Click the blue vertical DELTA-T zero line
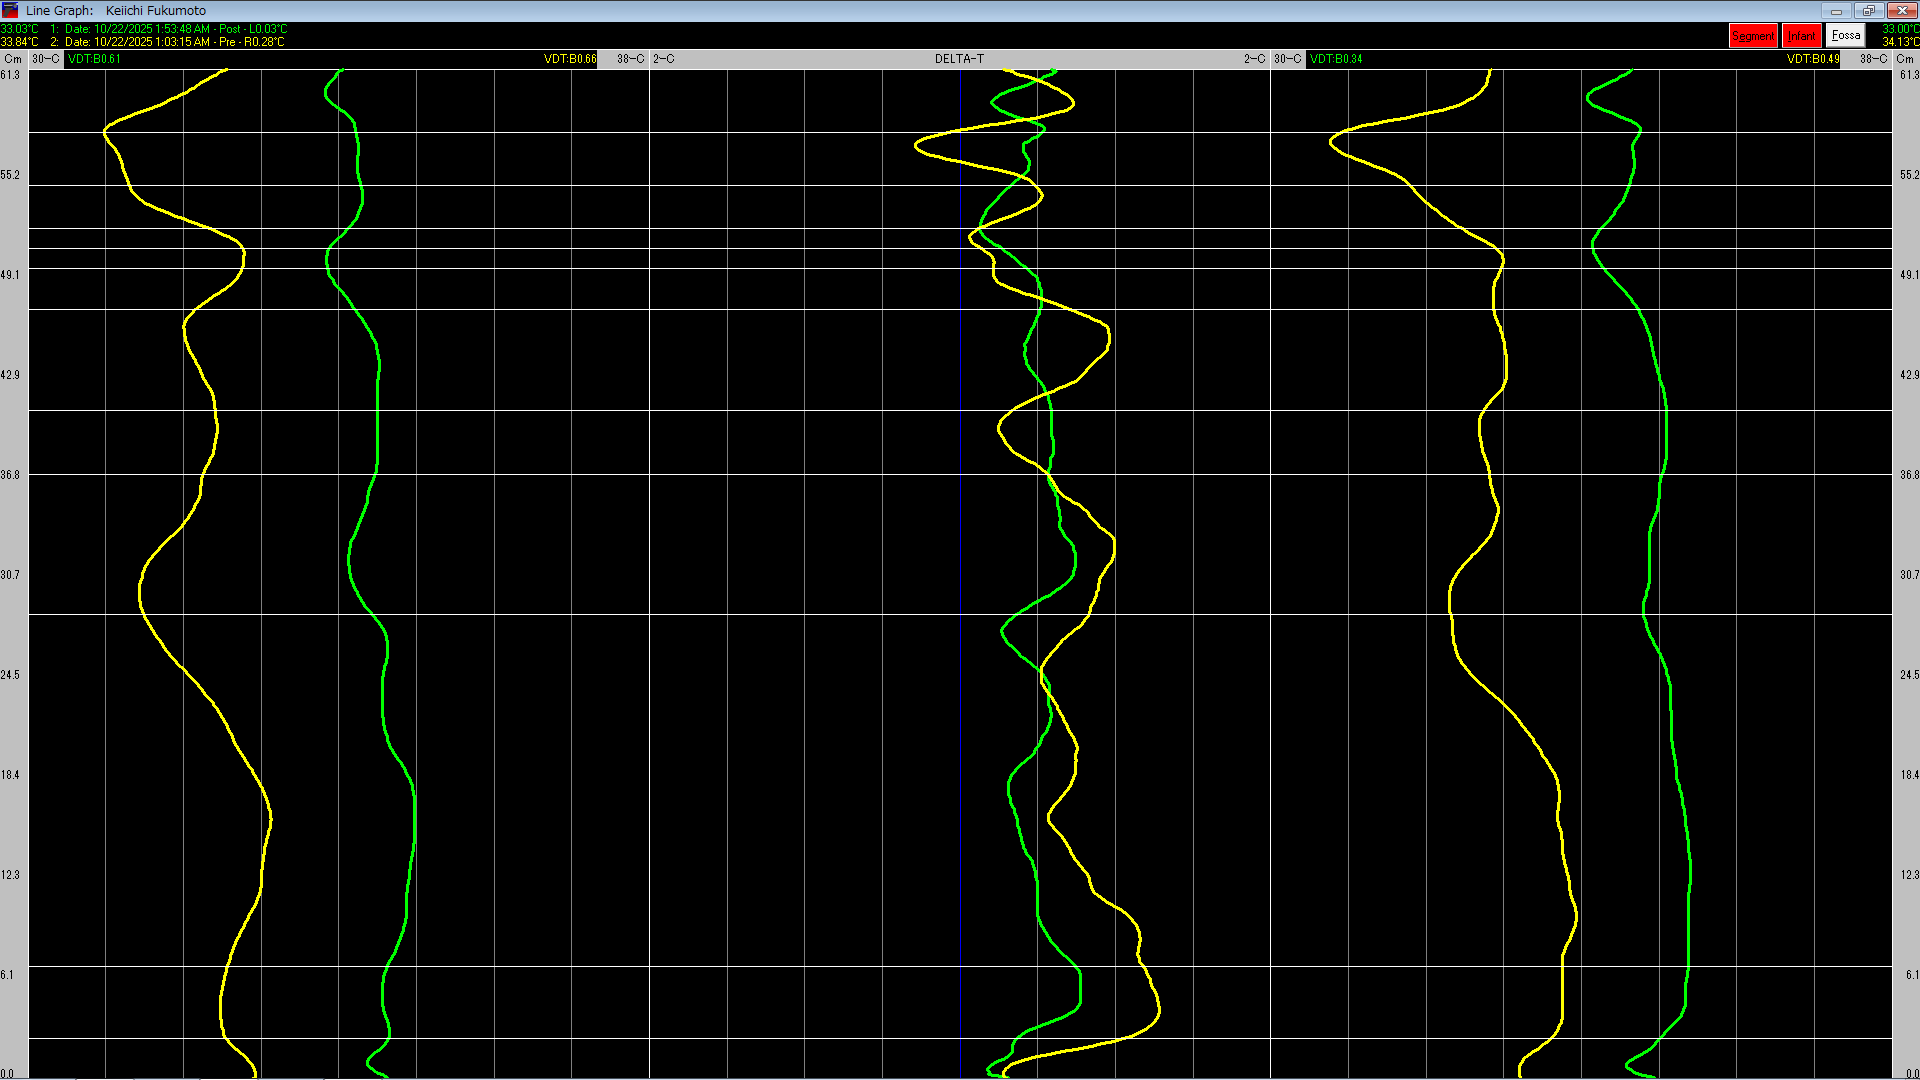The height and width of the screenshot is (1080, 1920). tap(961, 574)
